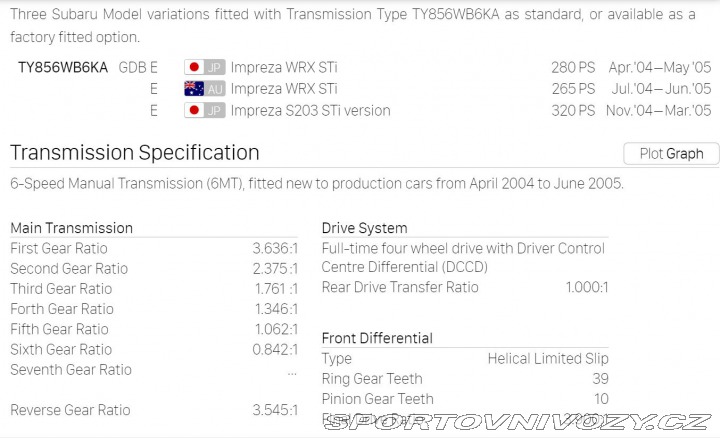Click the Australia flag icon
Image resolution: width=720 pixels, height=438 pixels.
tap(194, 89)
